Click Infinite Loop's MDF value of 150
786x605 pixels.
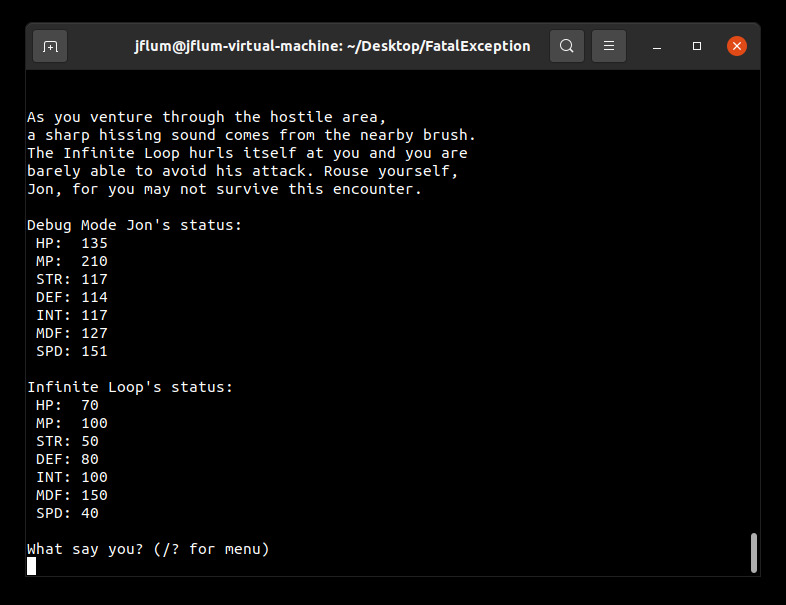(94, 495)
